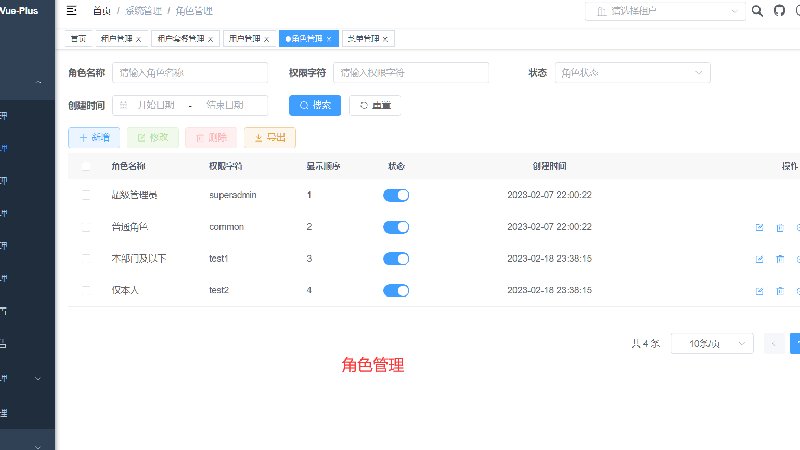Close the 用户管理 tab with its x
The height and width of the screenshot is (450, 800).
(x=266, y=39)
